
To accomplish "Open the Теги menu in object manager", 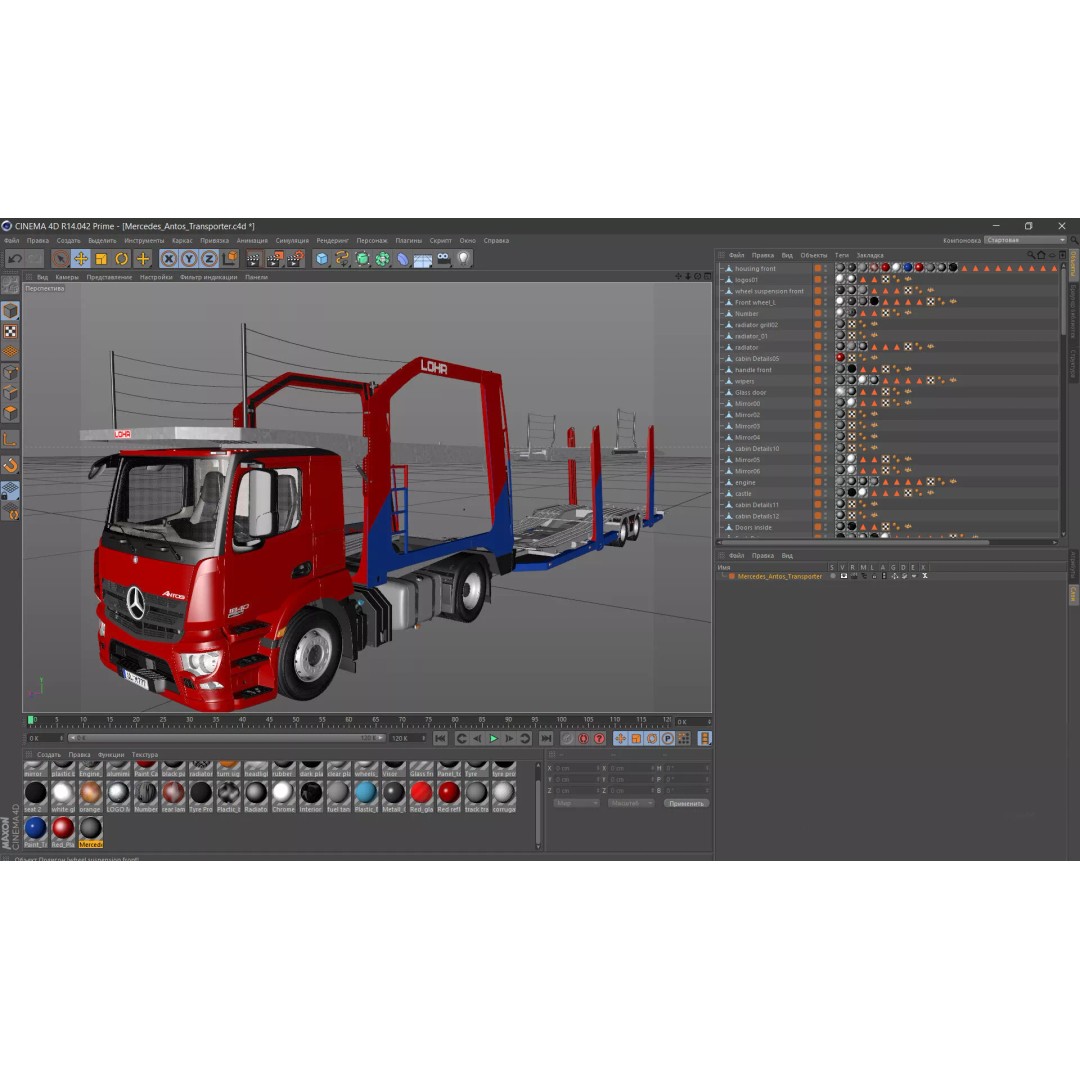I will tap(842, 255).
